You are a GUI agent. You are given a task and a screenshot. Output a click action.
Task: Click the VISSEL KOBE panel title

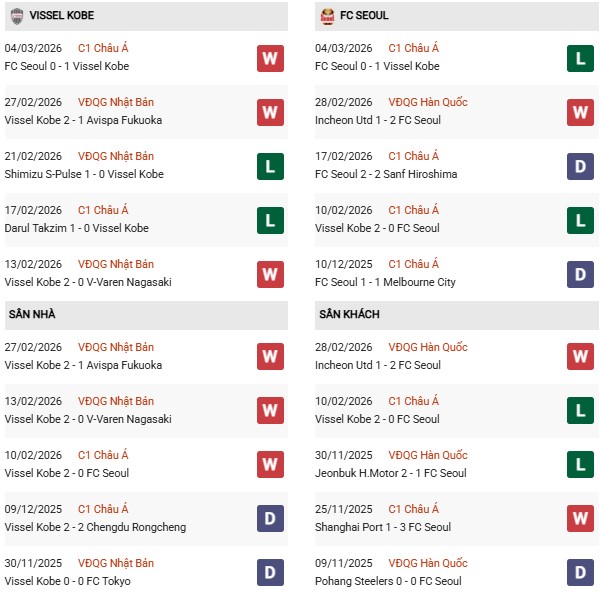(62, 16)
